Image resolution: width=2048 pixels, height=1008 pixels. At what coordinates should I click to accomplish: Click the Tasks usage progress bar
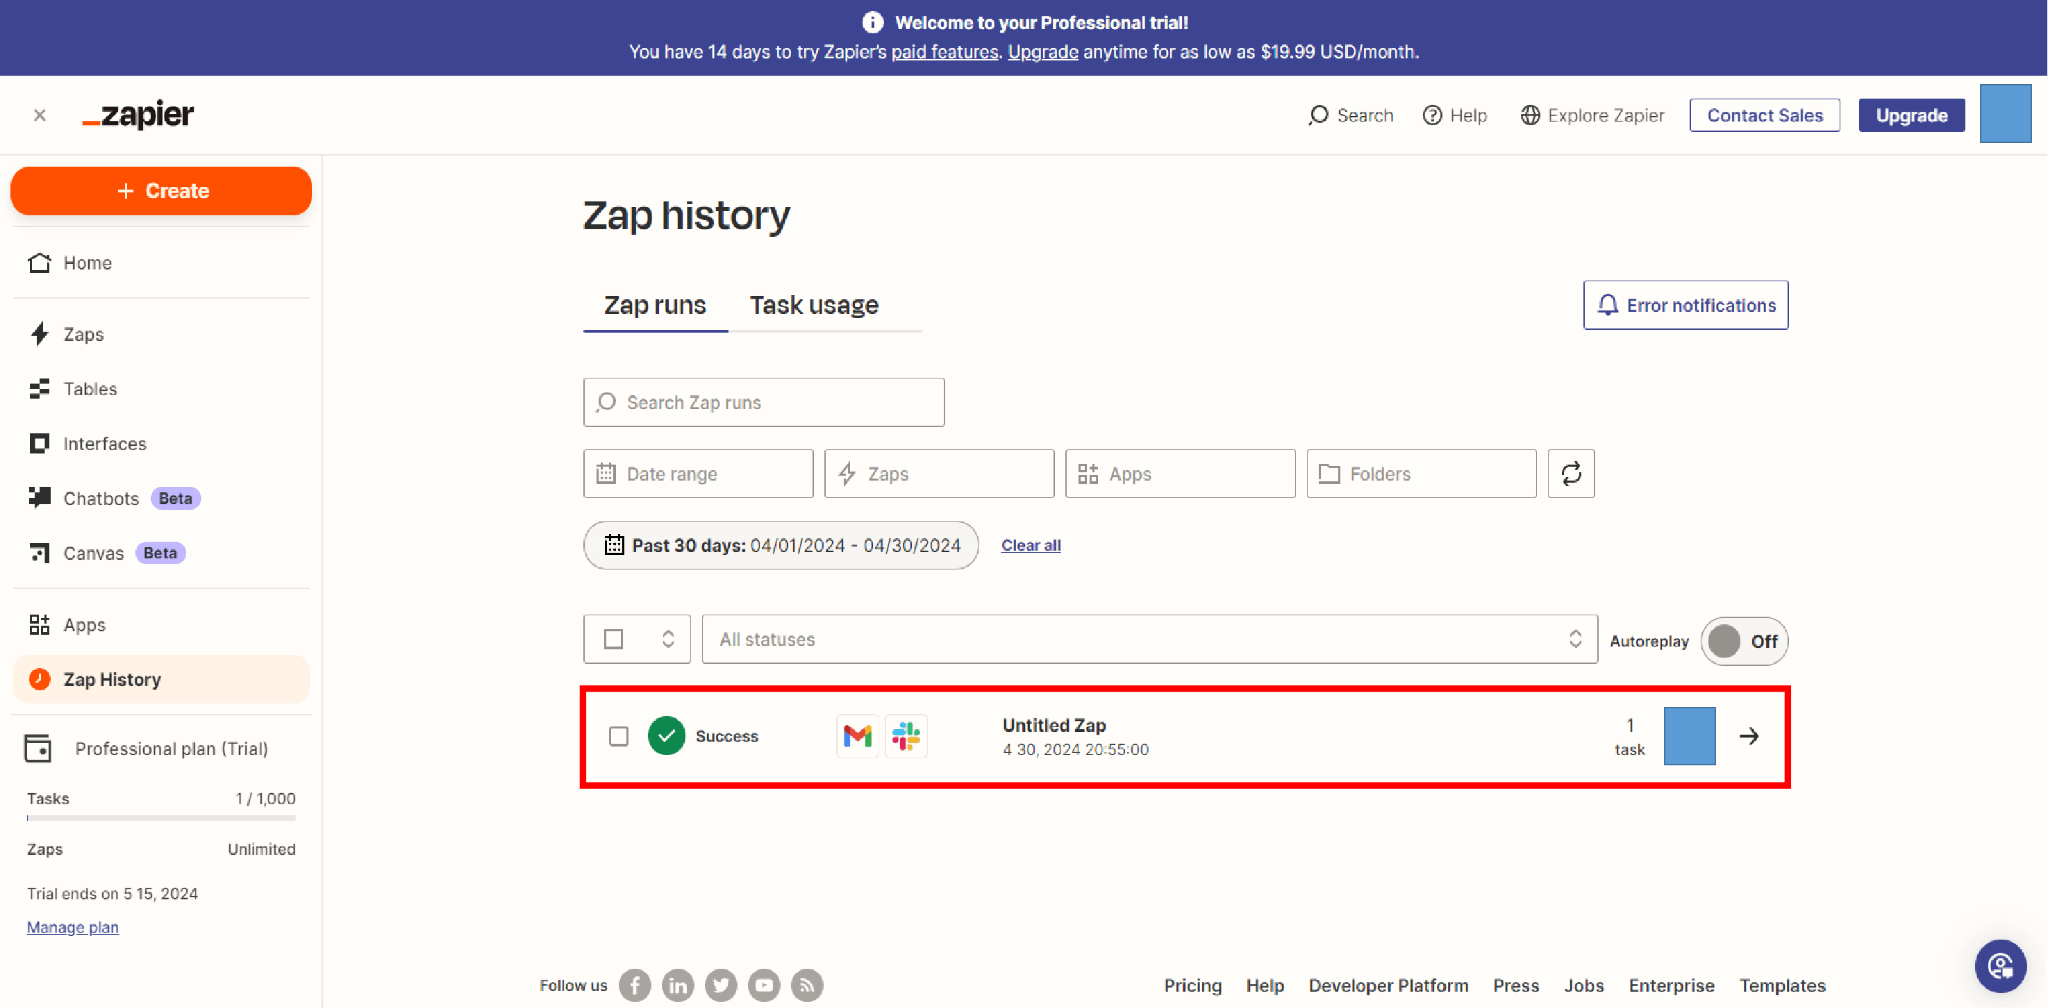click(x=161, y=818)
